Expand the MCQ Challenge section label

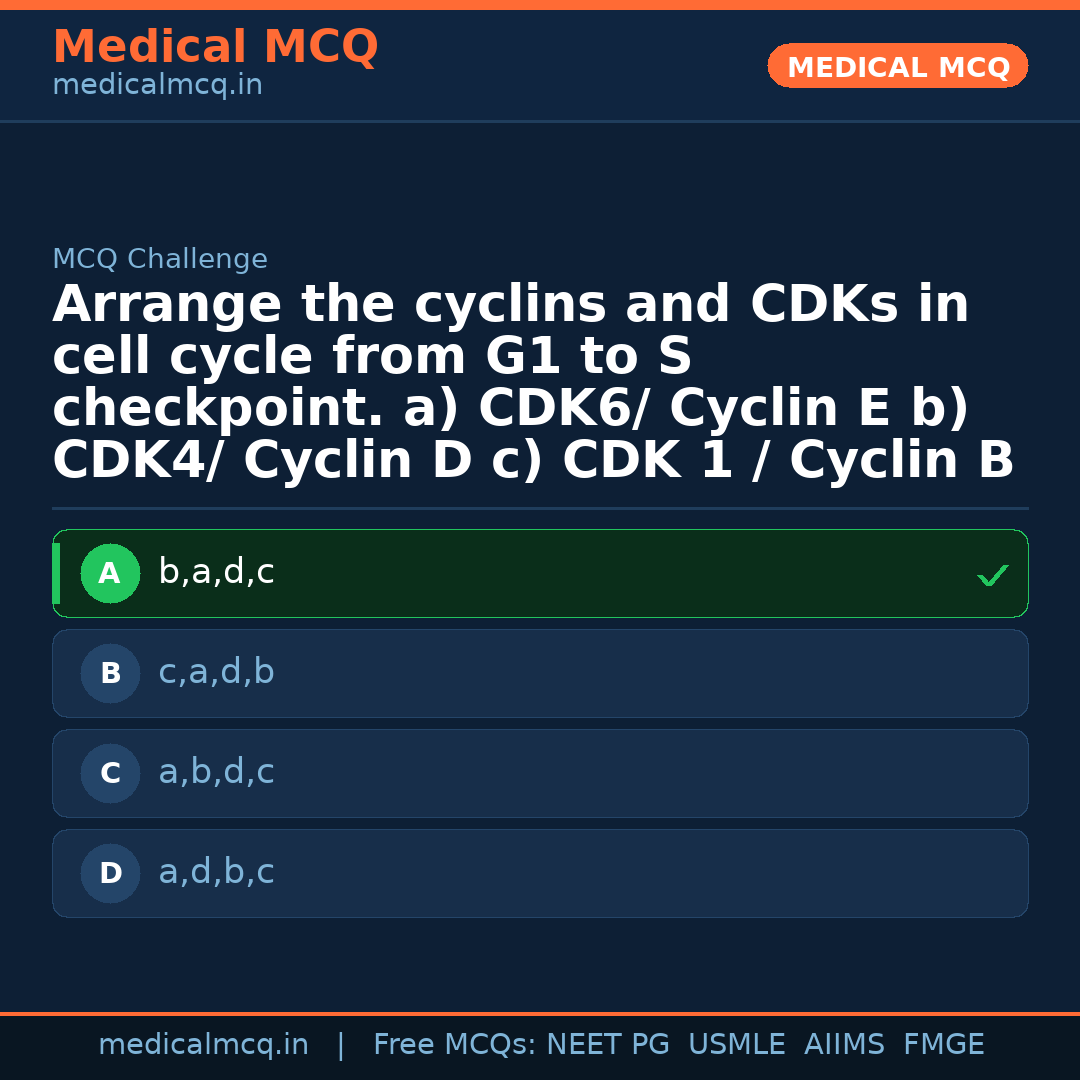160,258
